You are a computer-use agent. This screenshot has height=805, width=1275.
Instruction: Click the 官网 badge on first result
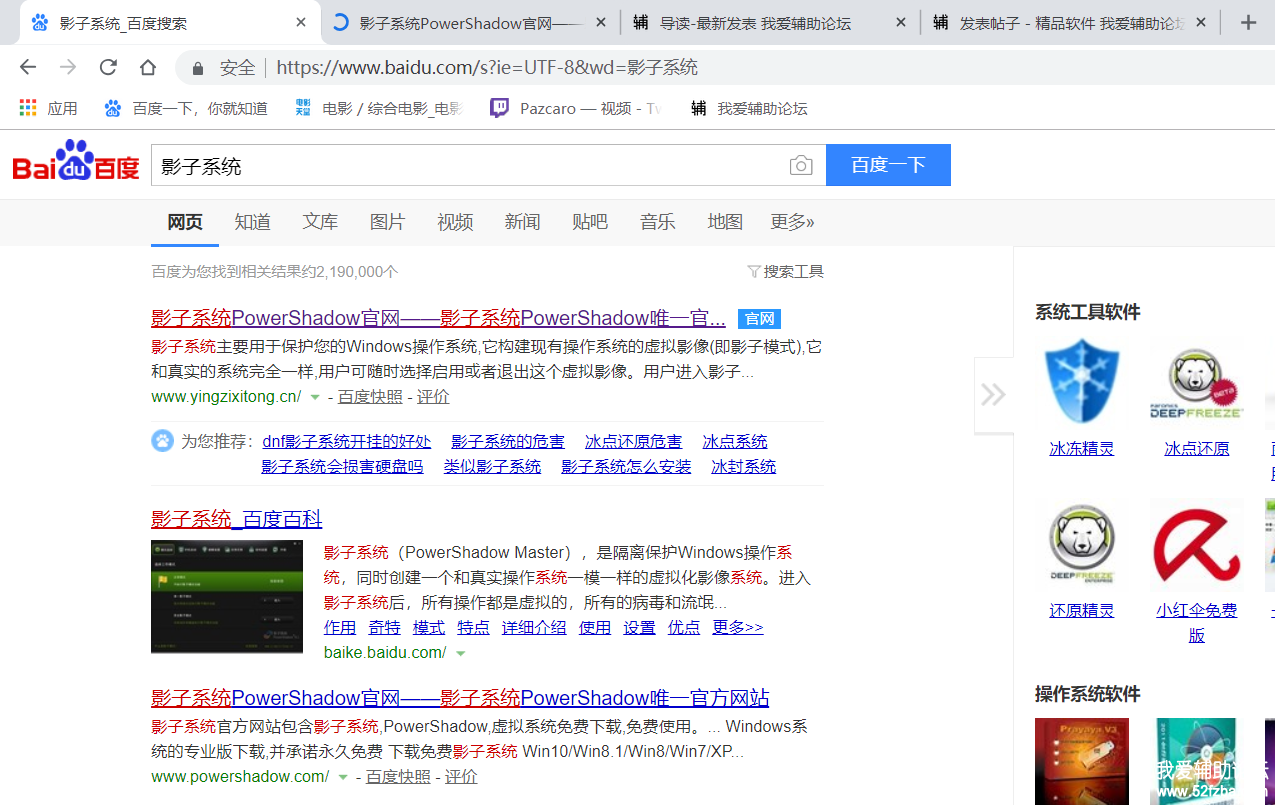pyautogui.click(x=759, y=319)
